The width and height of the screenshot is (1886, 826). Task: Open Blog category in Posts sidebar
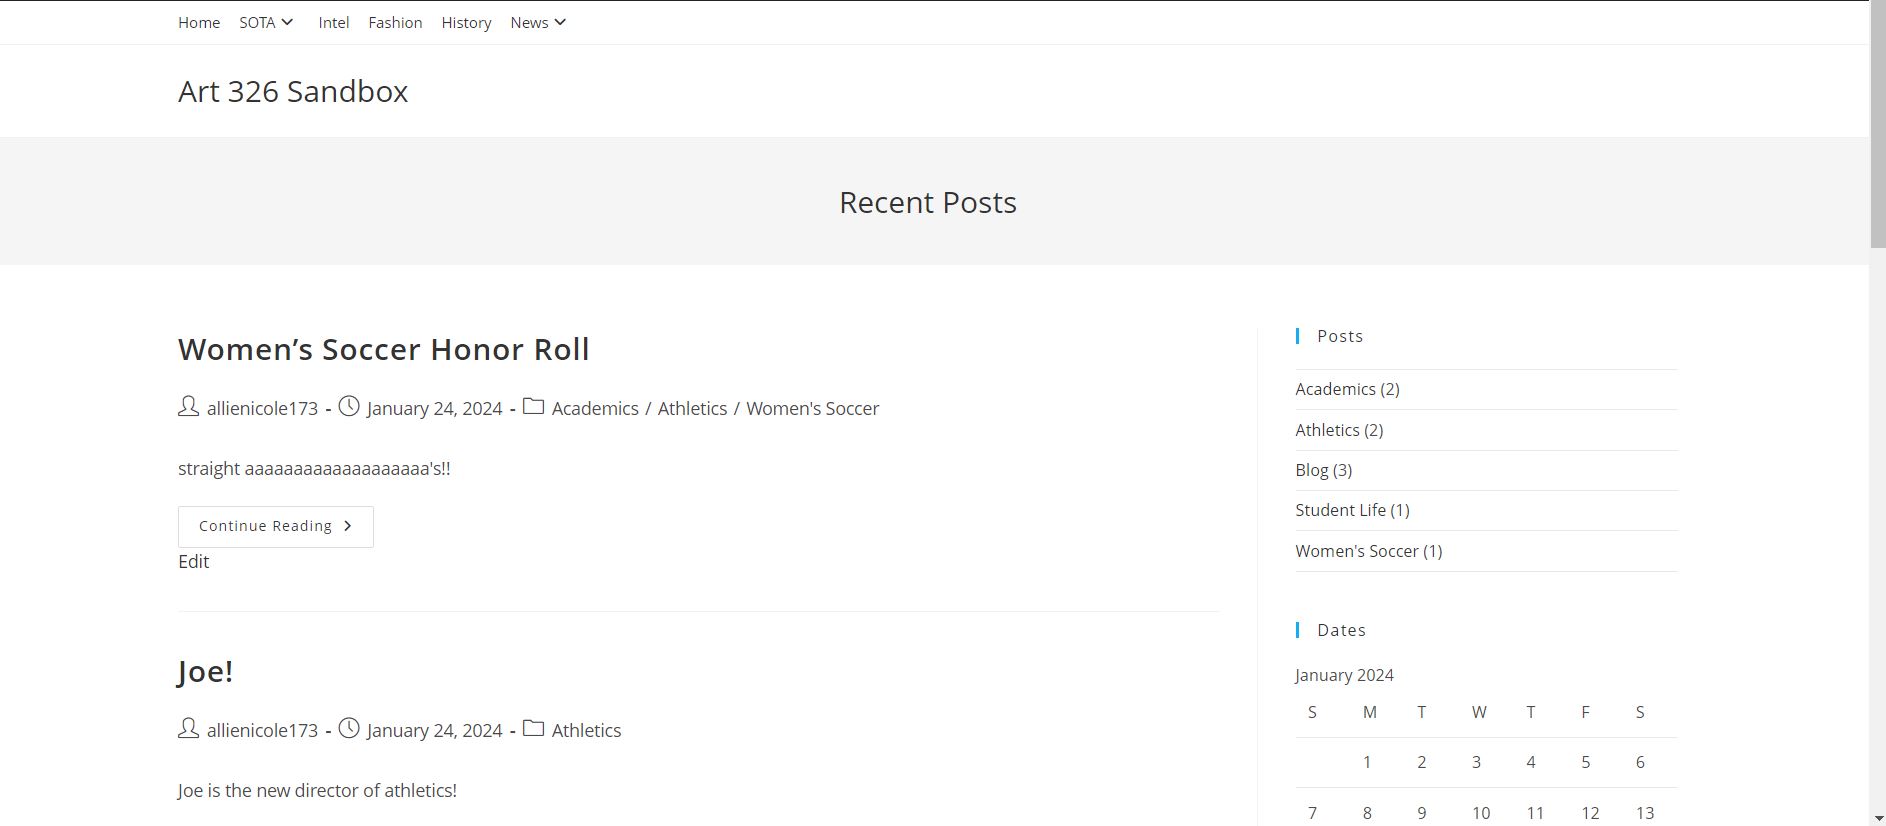click(1311, 470)
